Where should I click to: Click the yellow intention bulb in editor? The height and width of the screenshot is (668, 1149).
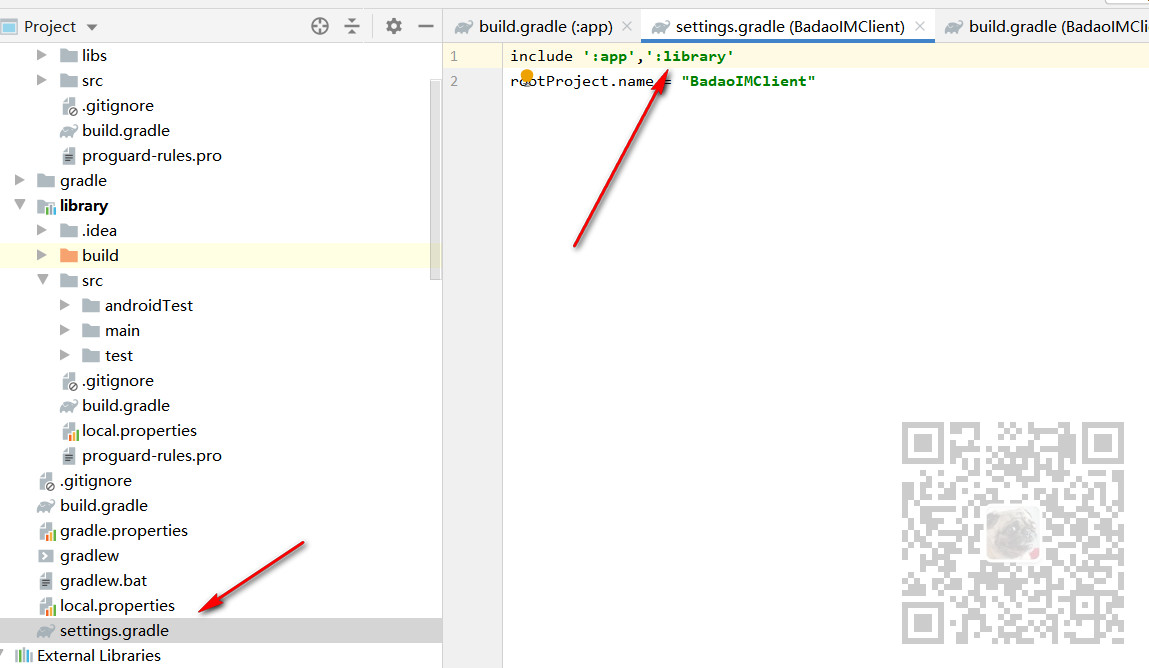point(526,75)
